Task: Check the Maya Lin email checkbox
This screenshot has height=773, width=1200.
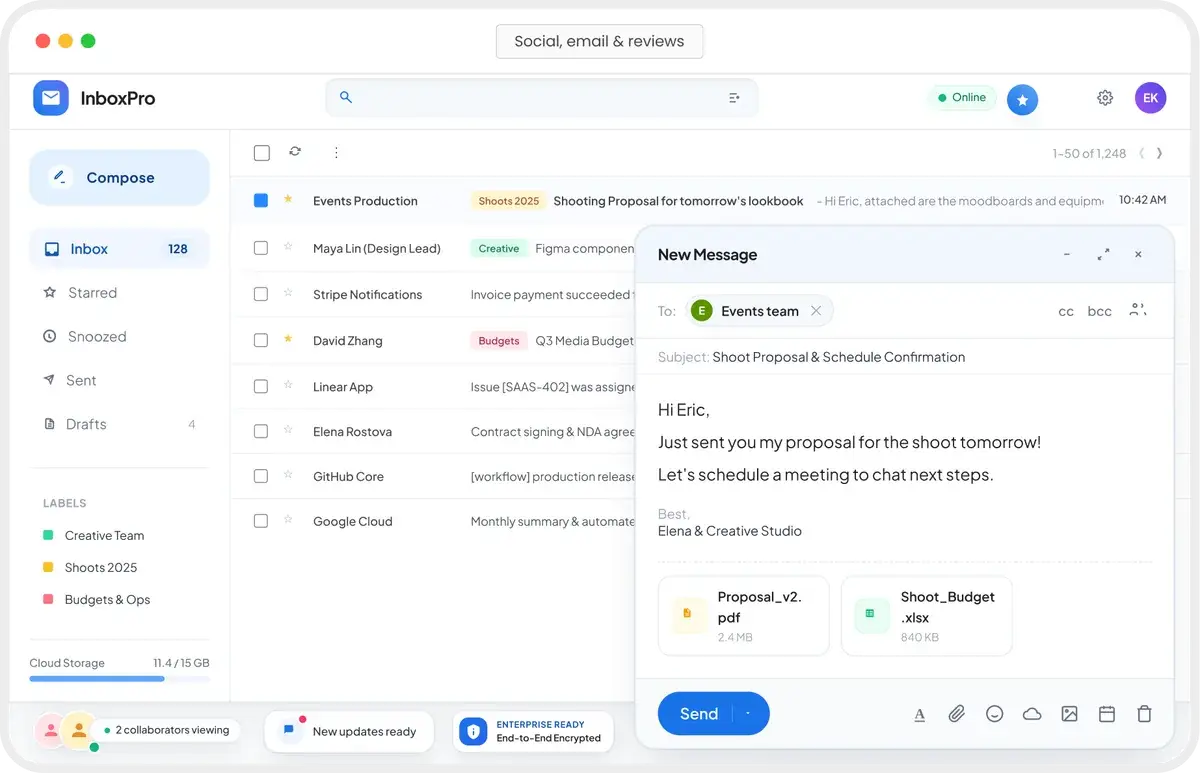Action: (x=261, y=248)
